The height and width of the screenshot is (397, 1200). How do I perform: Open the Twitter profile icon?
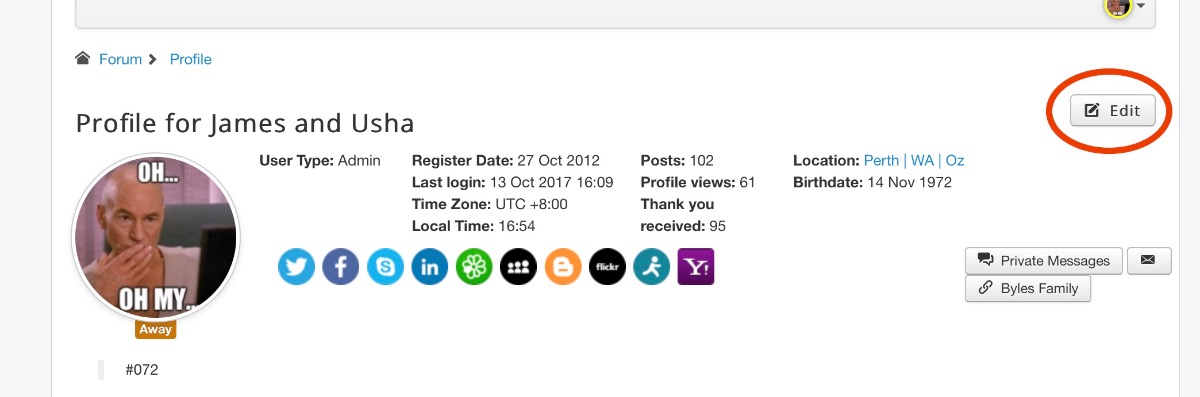pos(296,267)
